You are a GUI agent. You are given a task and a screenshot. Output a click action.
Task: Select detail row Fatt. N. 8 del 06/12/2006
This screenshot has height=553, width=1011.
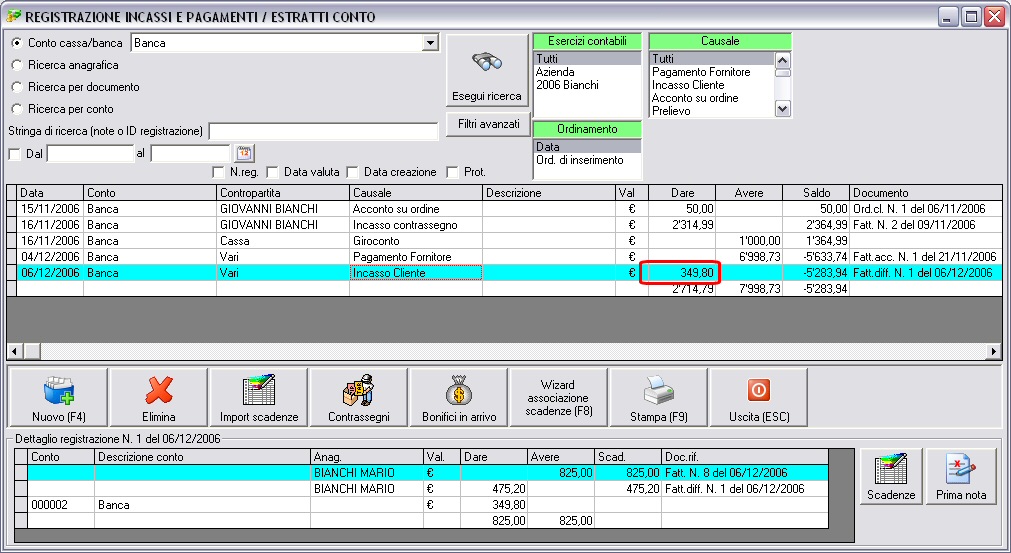tap(422, 472)
